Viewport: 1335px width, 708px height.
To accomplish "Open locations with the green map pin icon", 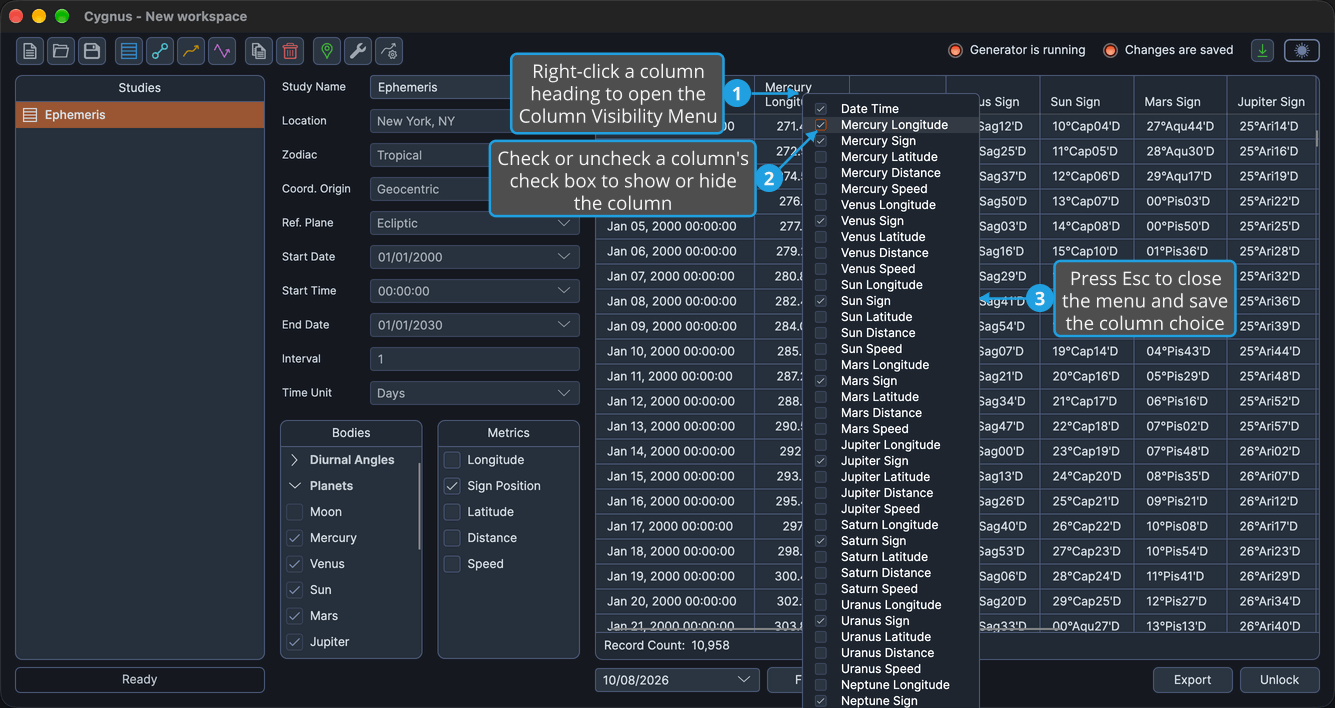I will [327, 51].
